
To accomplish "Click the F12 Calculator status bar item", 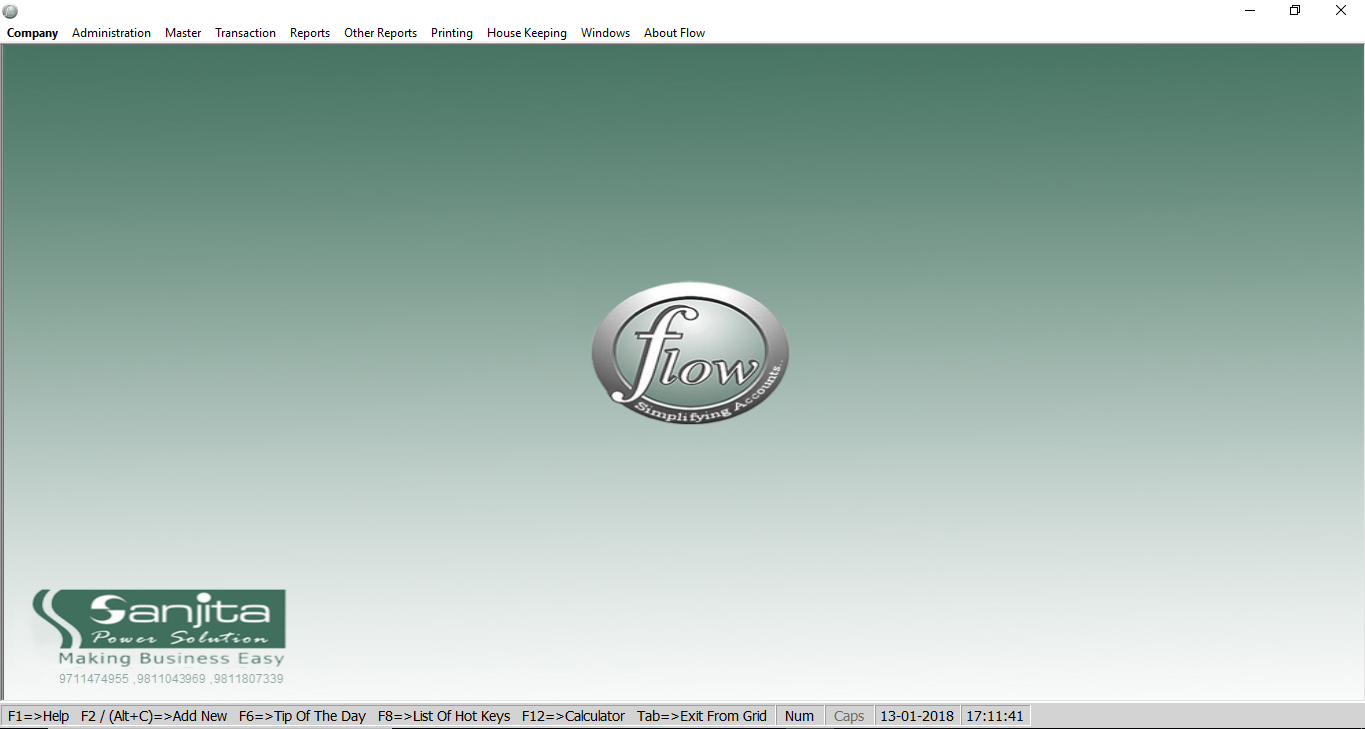I will (x=573, y=716).
